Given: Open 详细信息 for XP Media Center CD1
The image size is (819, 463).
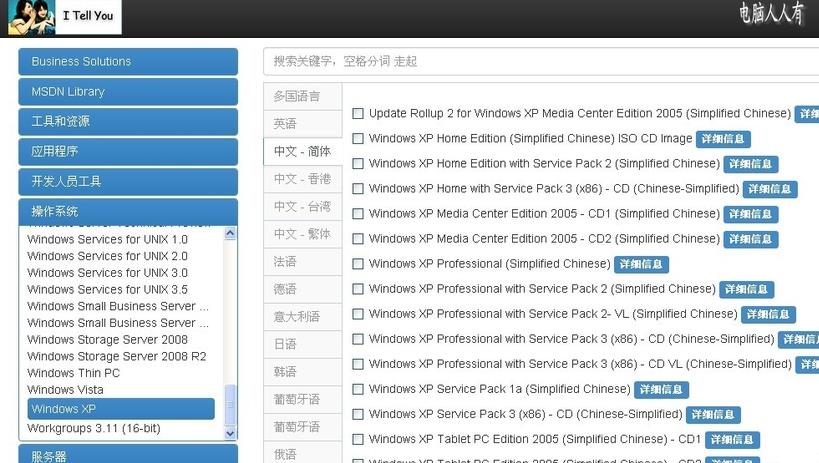Looking at the screenshot, I should [x=750, y=214].
